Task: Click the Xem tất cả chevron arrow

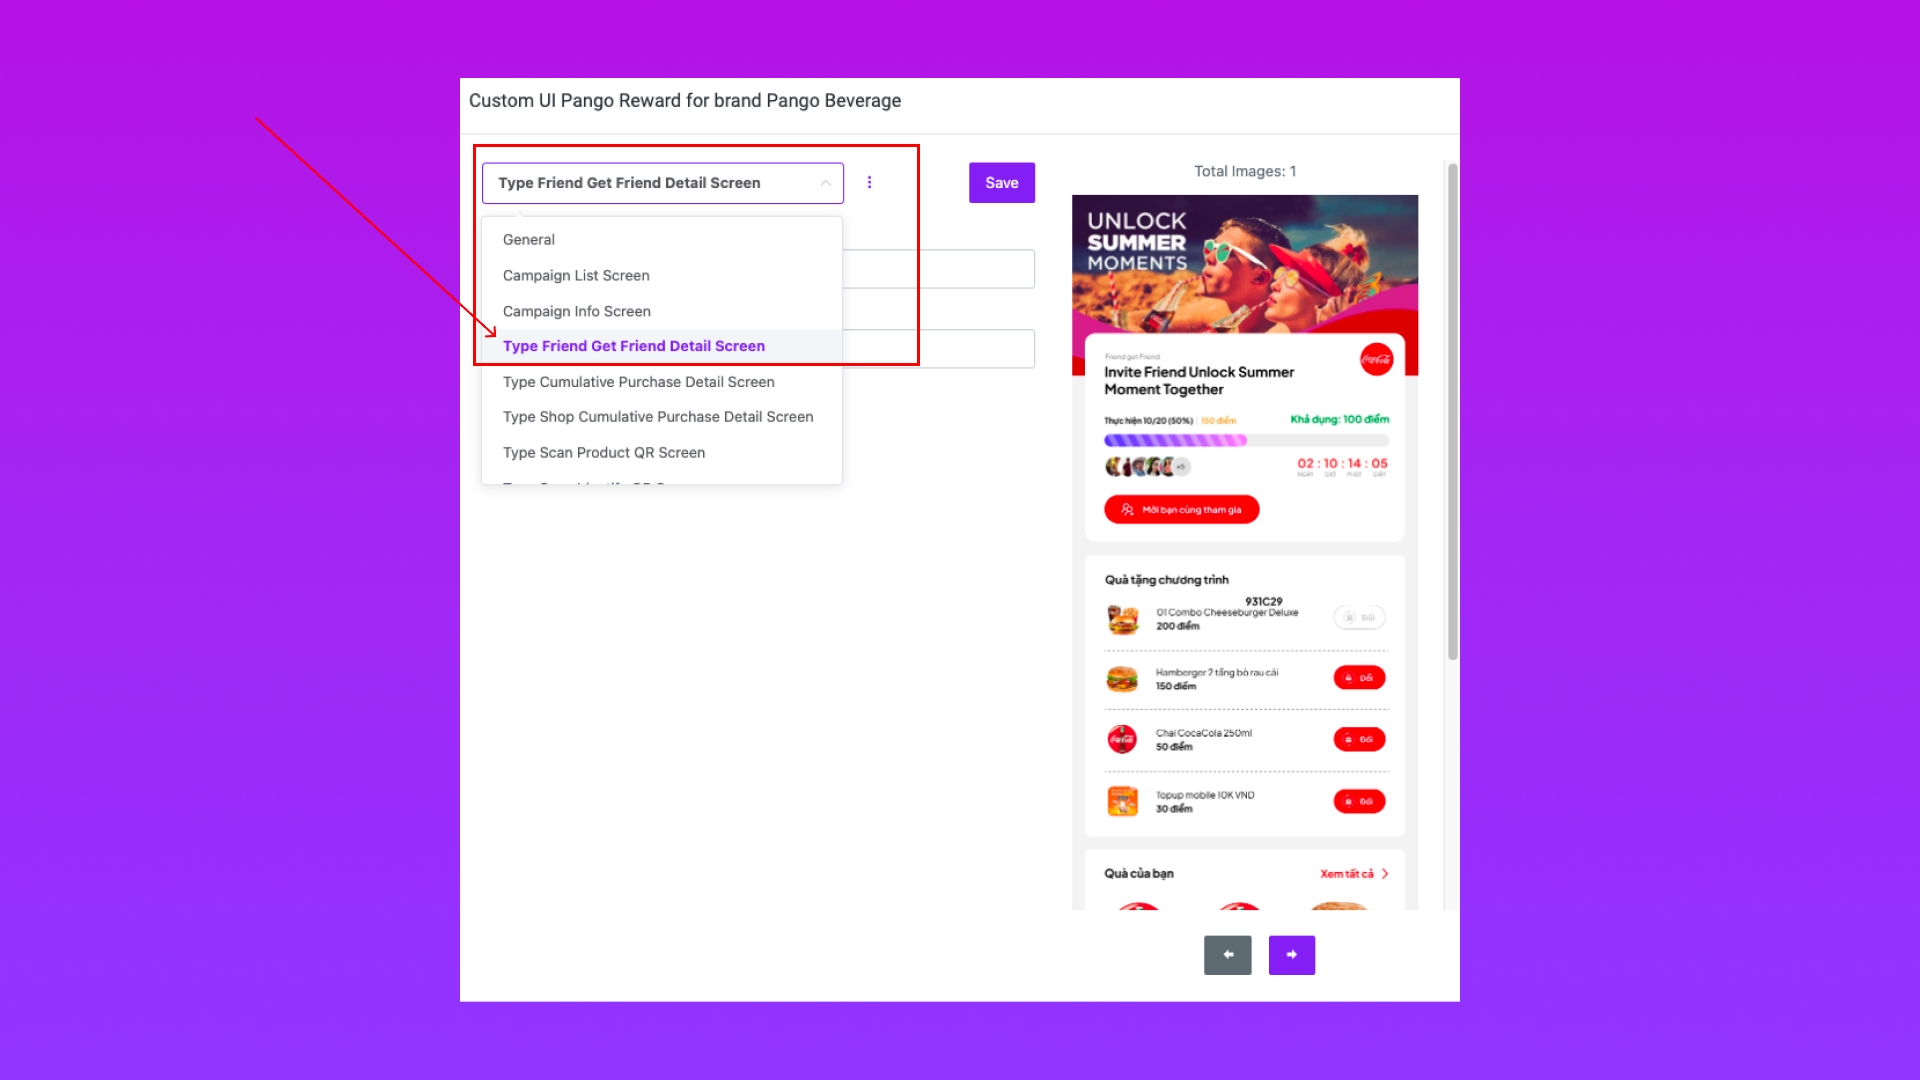Action: coord(1385,874)
